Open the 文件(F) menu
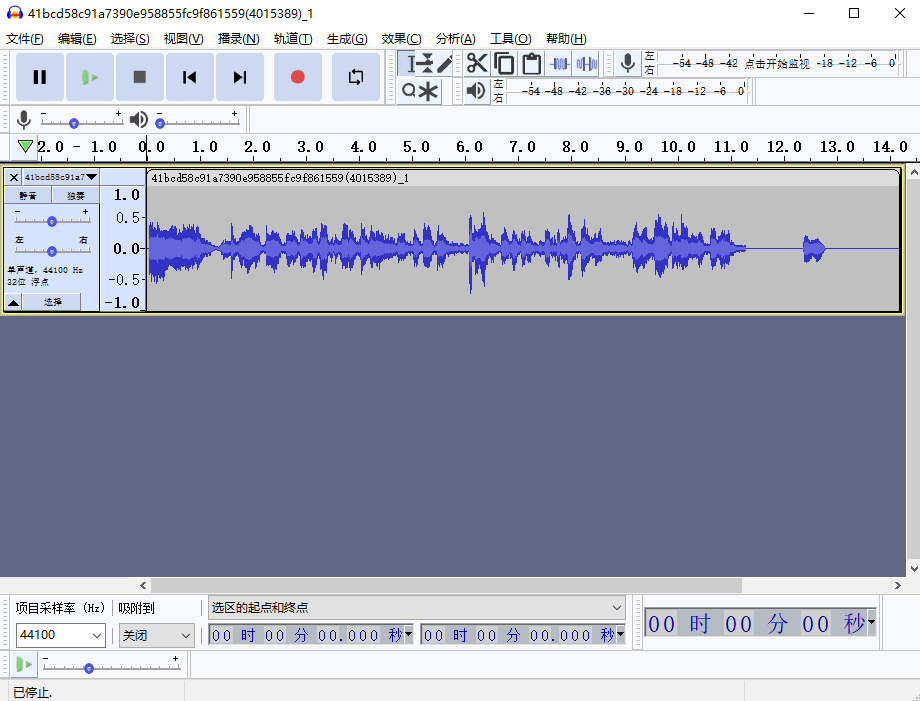 pyautogui.click(x=25, y=39)
